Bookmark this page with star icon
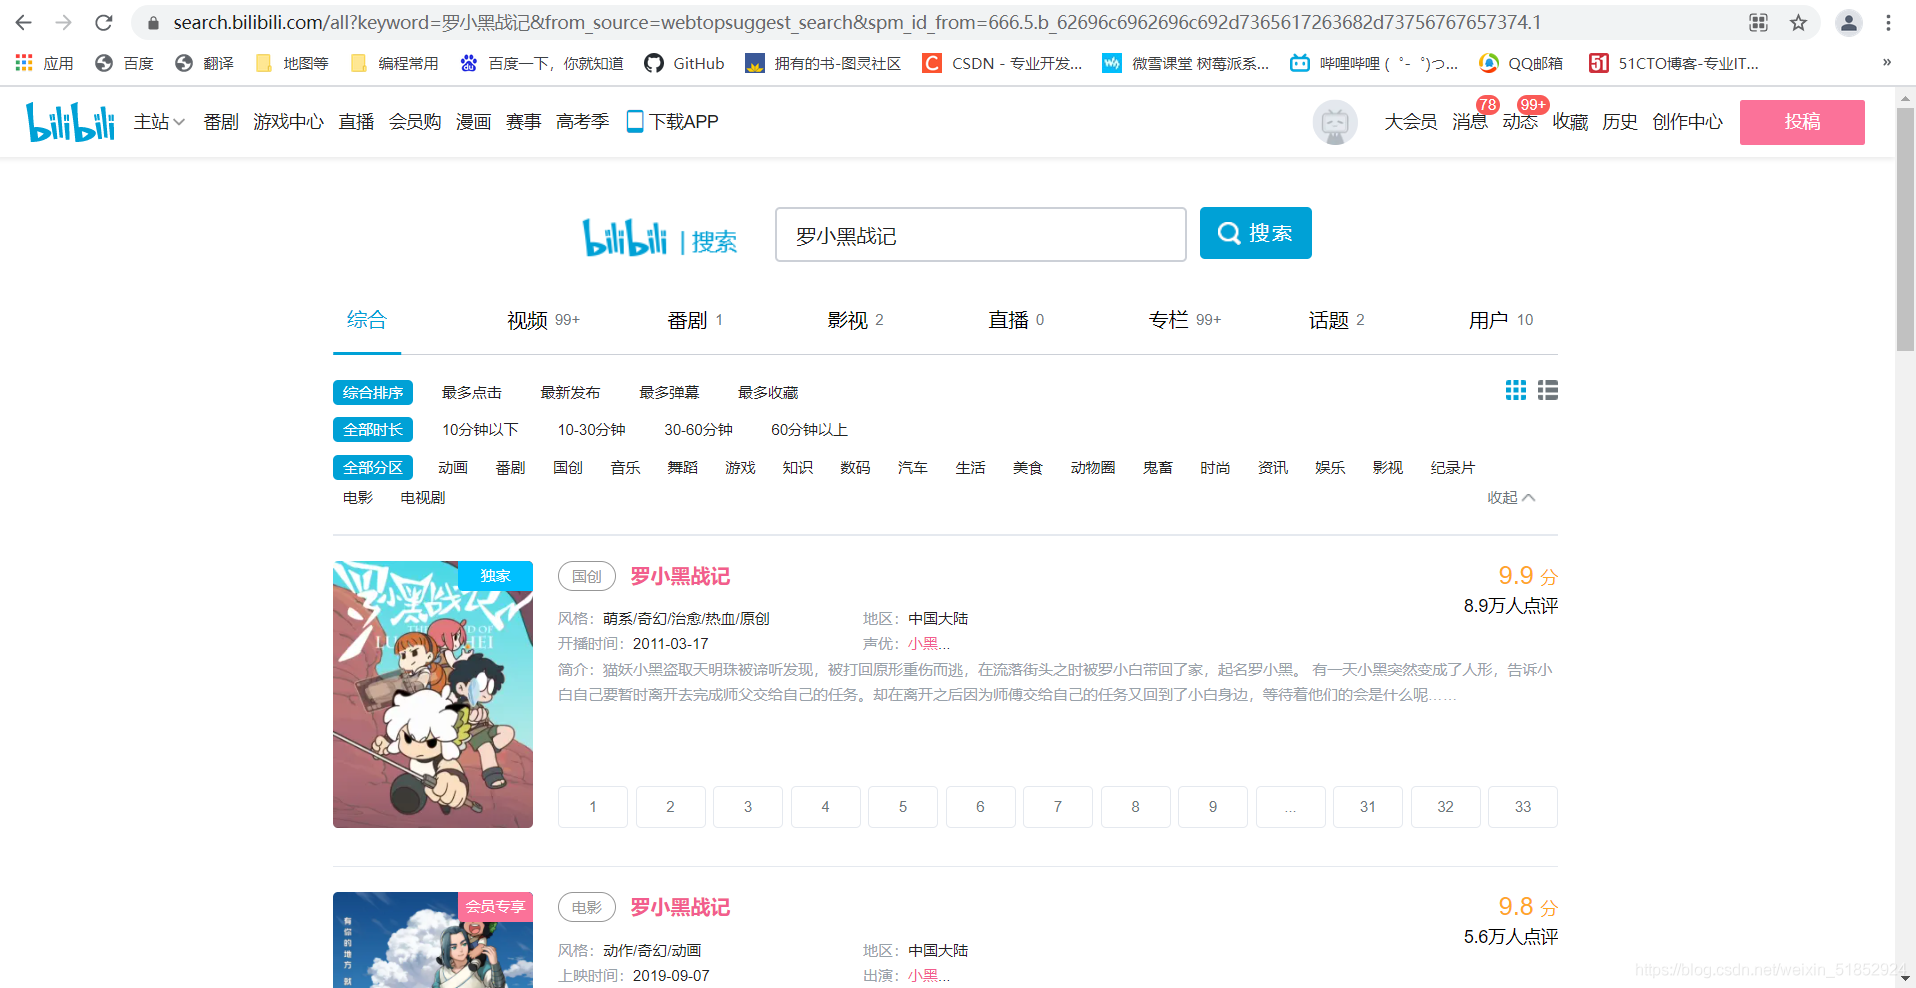This screenshot has width=1916, height=988. click(x=1798, y=22)
